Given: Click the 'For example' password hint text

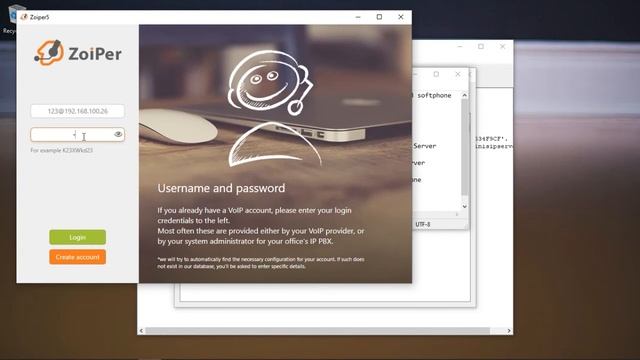Looking at the screenshot, I should (62, 150).
